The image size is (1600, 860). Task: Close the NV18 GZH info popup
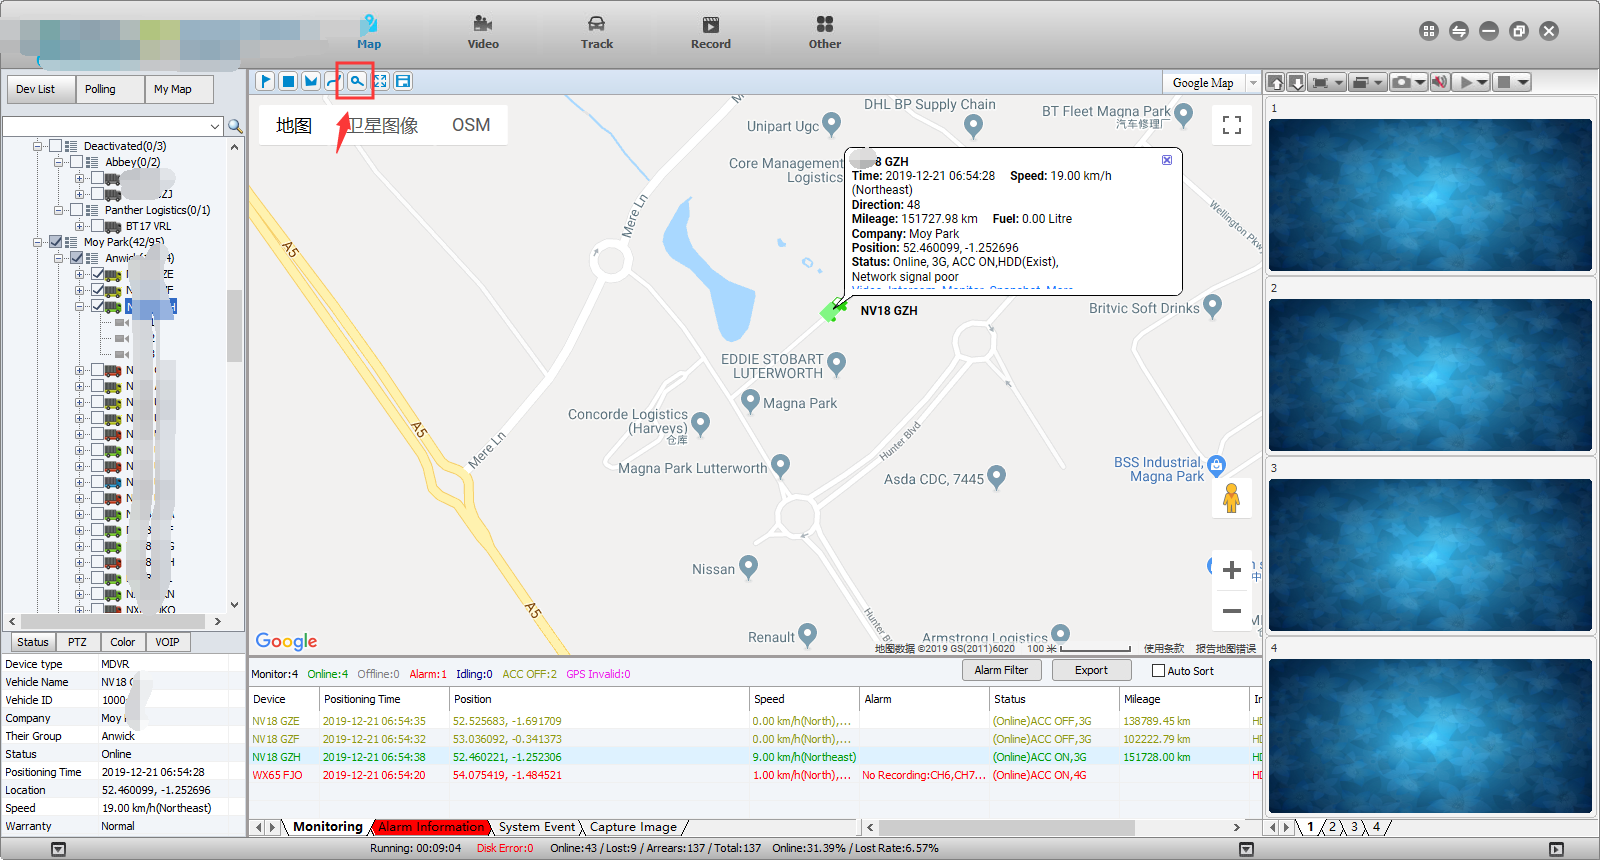pyautogui.click(x=1166, y=160)
